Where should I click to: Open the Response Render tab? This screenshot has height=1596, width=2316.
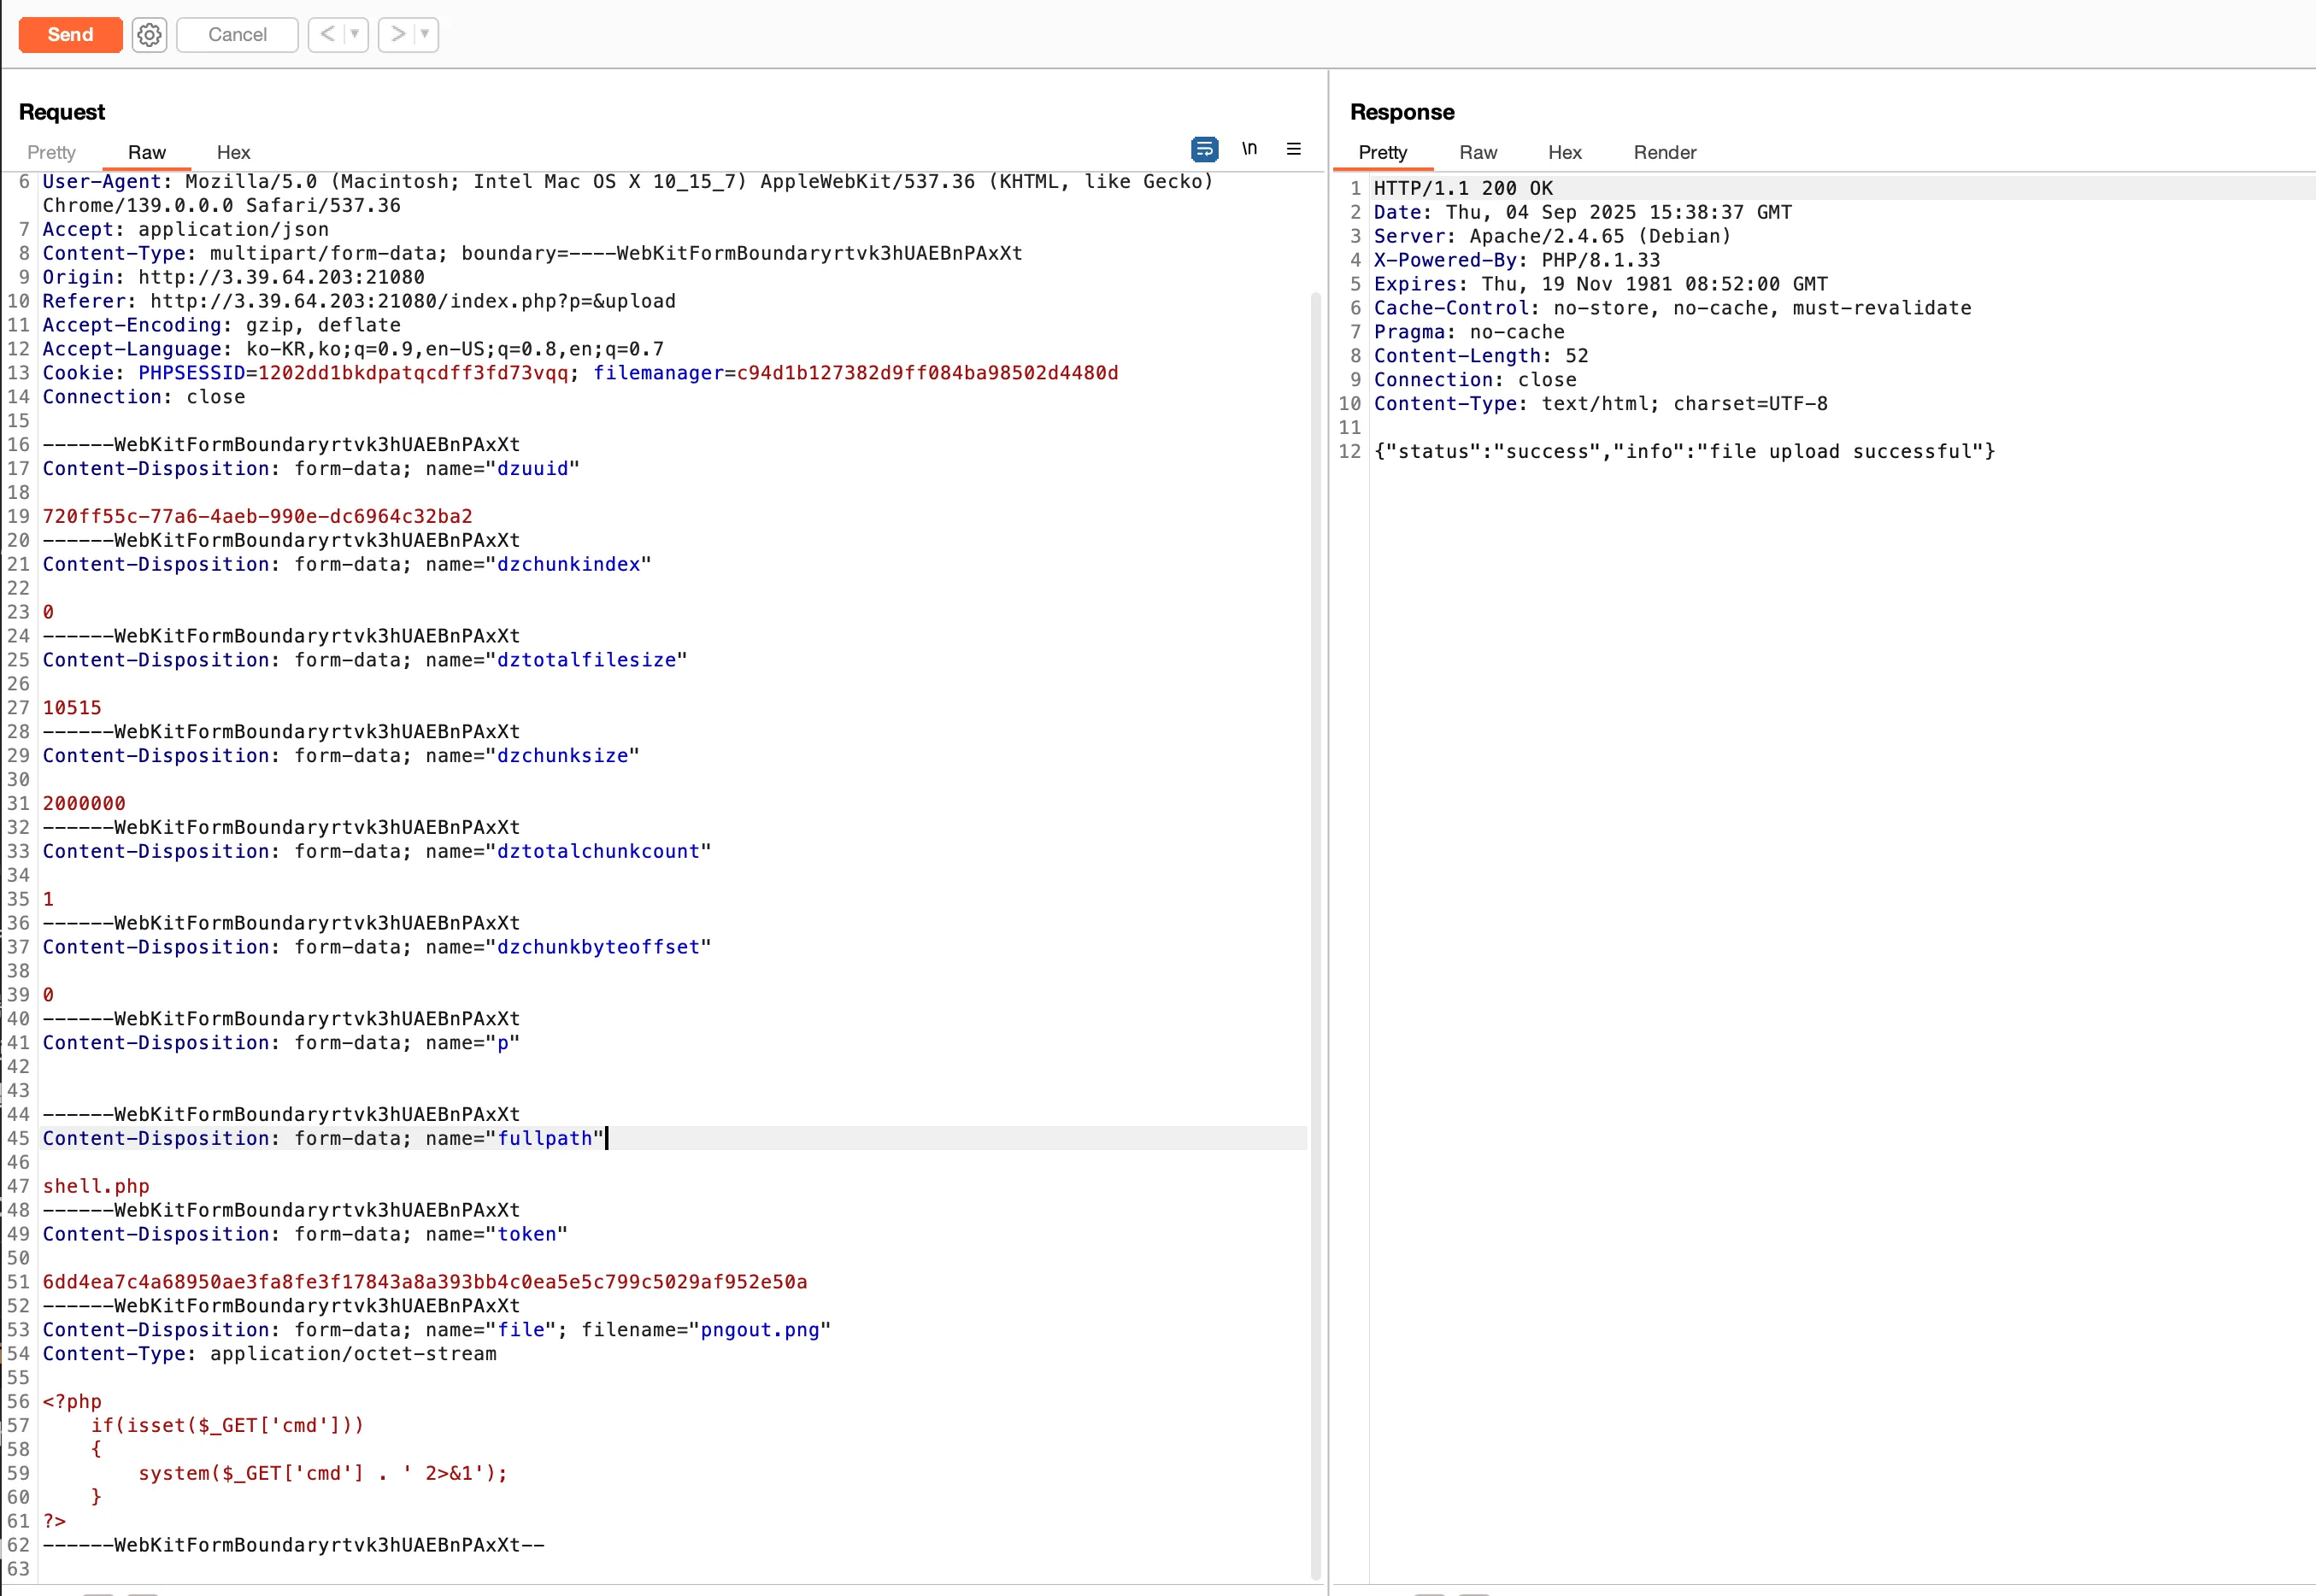(x=1664, y=152)
